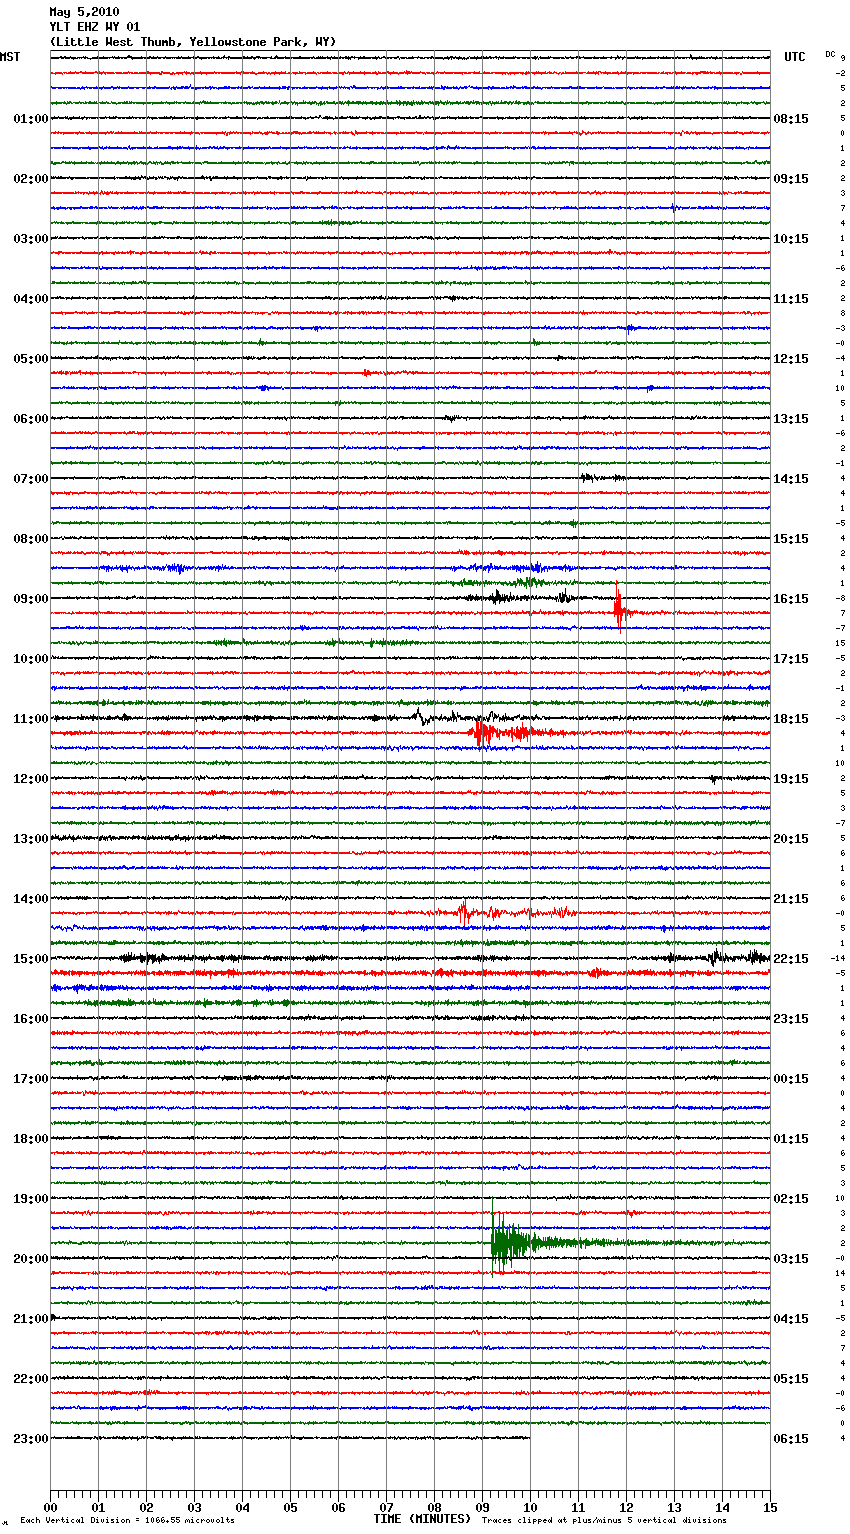The image size is (850, 1534).
Task: Select the 14:00 MST time label
Action: (x=31, y=899)
